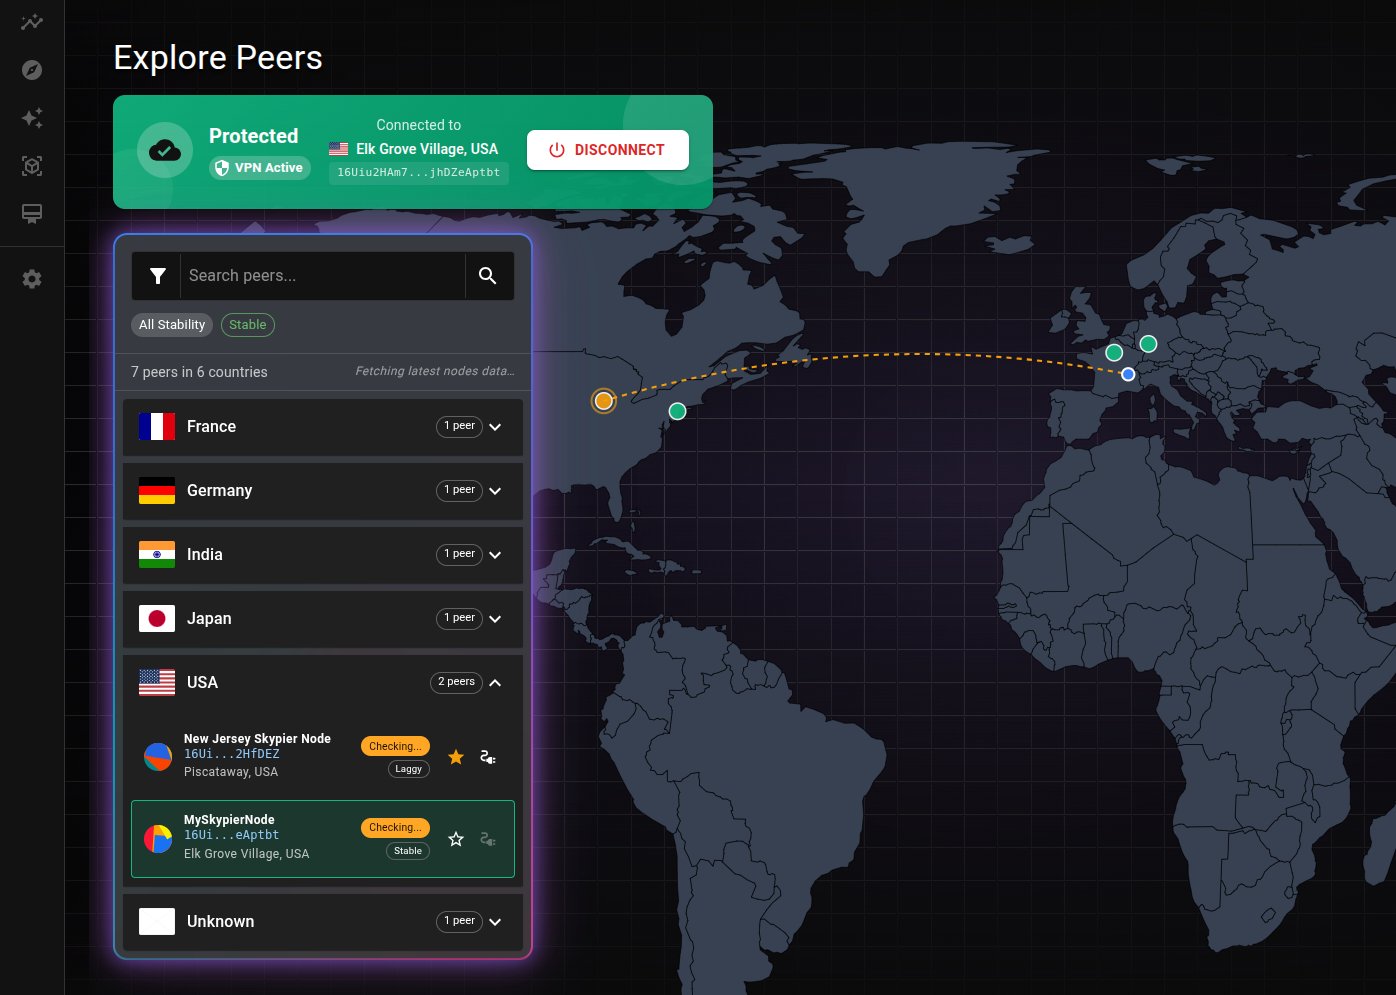Click connect plug icon for New Jersey node

[488, 757]
